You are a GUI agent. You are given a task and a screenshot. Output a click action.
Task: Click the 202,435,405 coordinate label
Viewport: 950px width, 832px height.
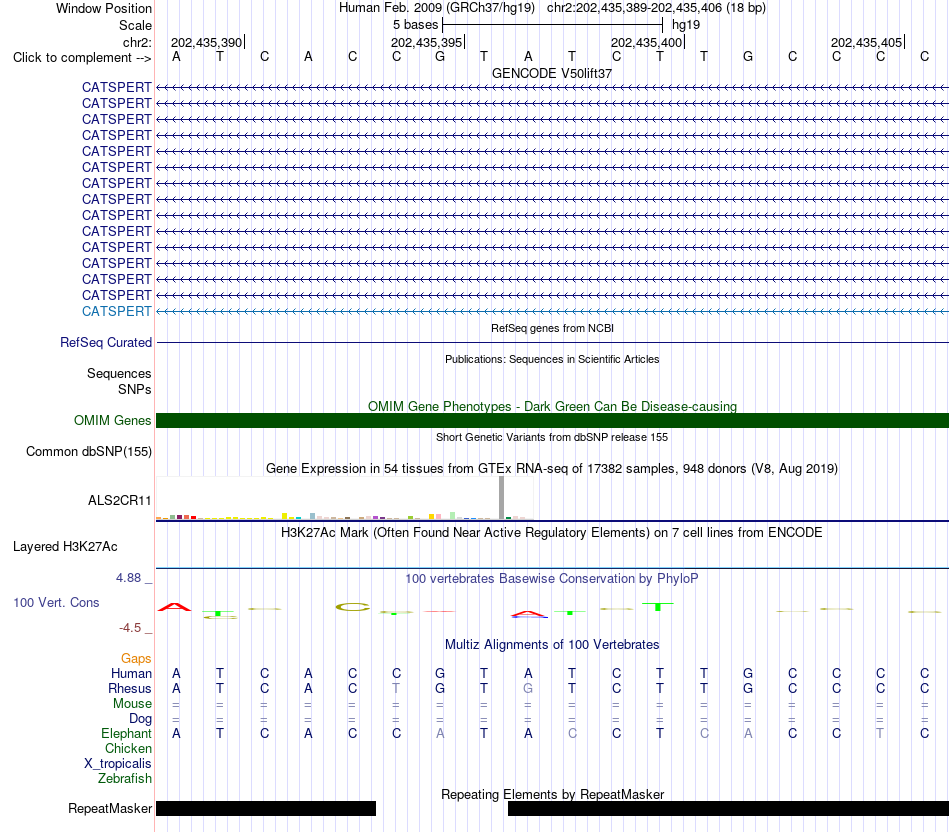pos(866,42)
